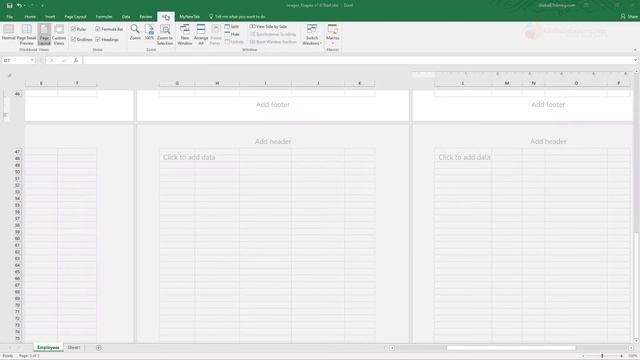
Task: Open the Macros dropdown
Action: click(x=333, y=34)
